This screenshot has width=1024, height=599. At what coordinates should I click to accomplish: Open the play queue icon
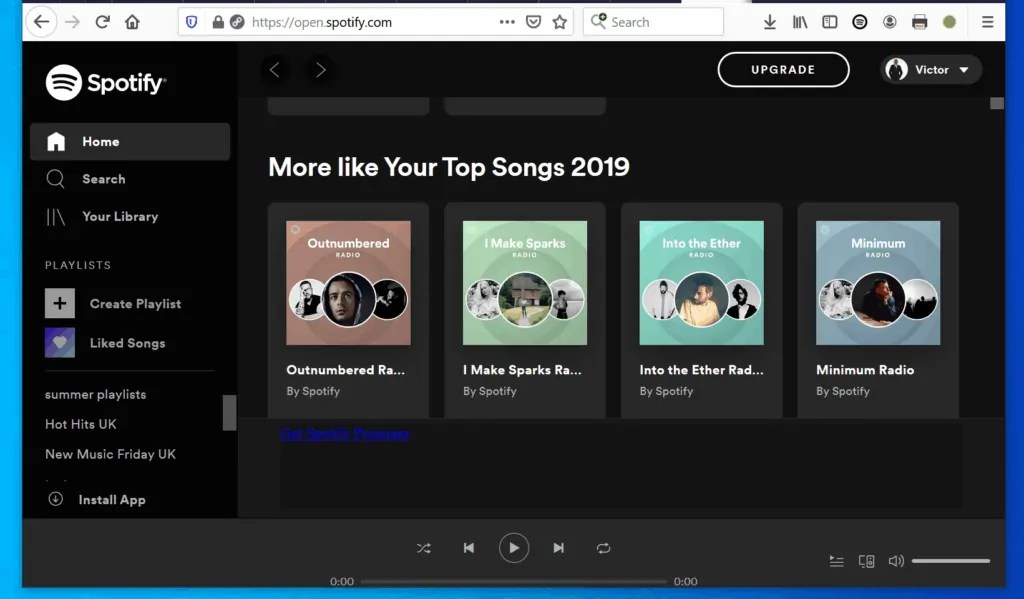(837, 561)
